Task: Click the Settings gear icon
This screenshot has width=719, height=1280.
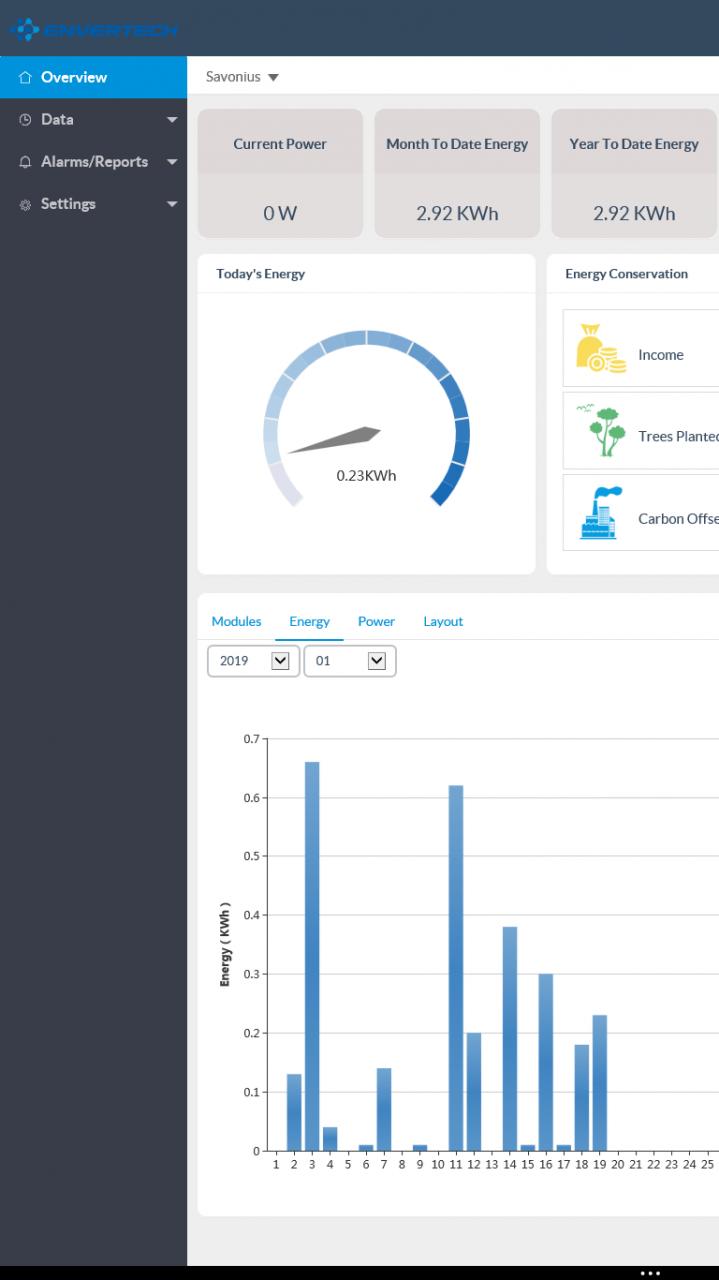Action: (26, 204)
